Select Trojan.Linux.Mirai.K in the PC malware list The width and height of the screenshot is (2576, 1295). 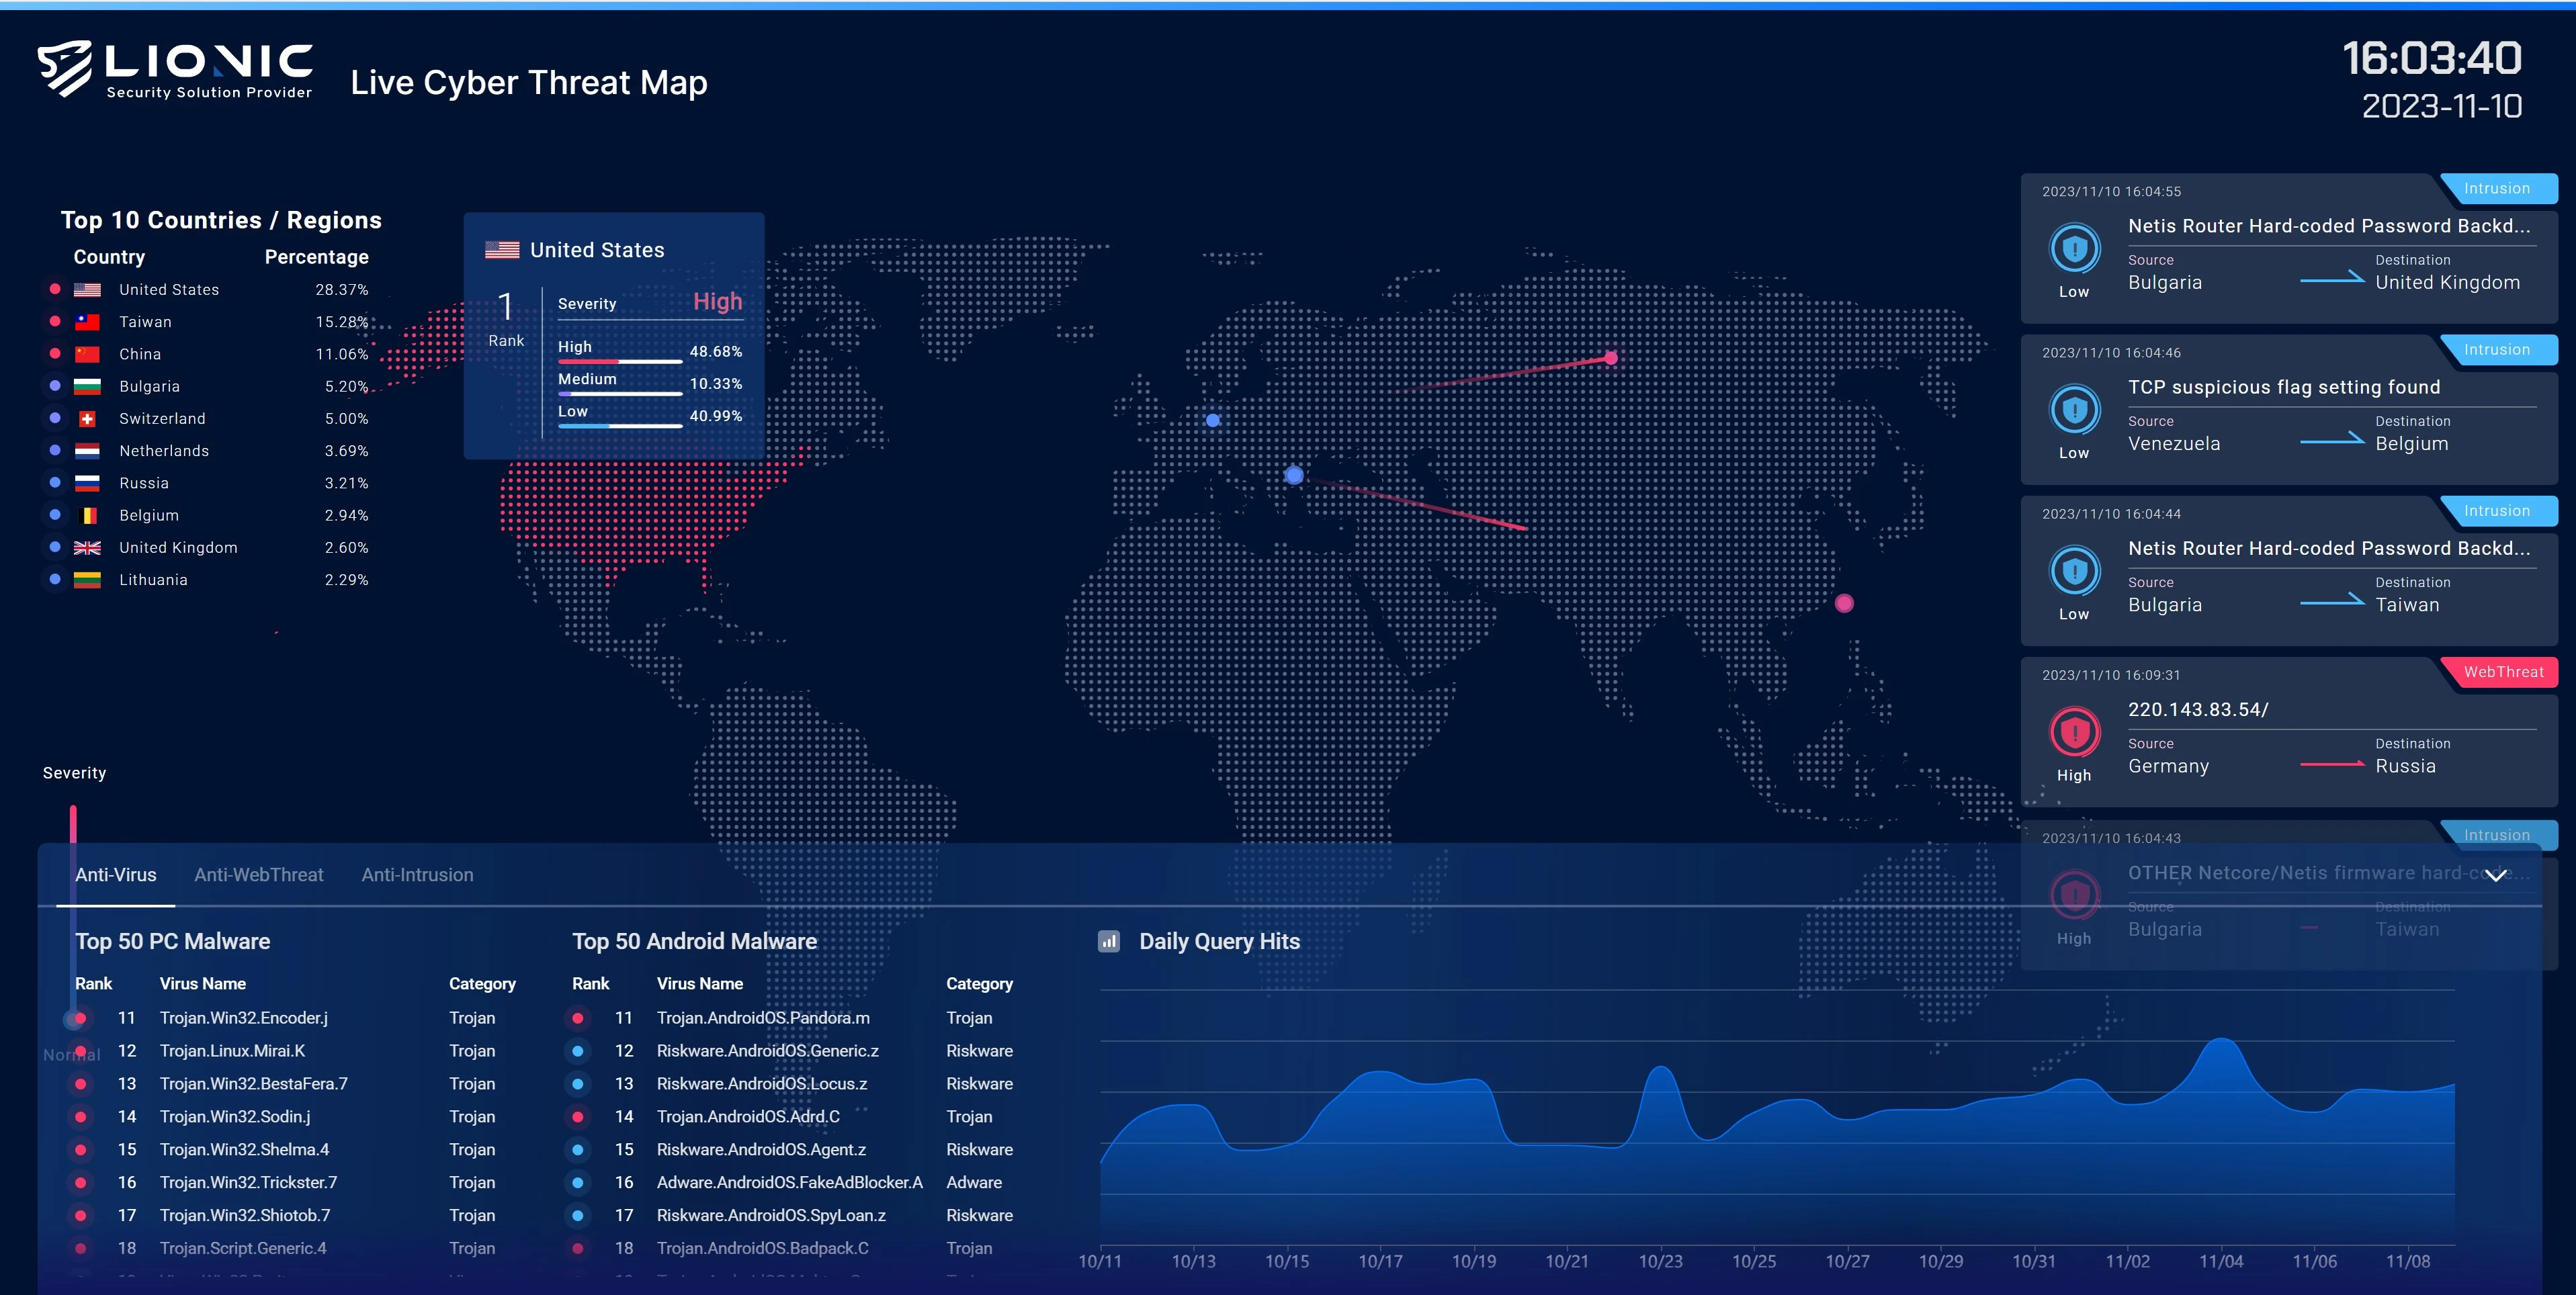232,1051
